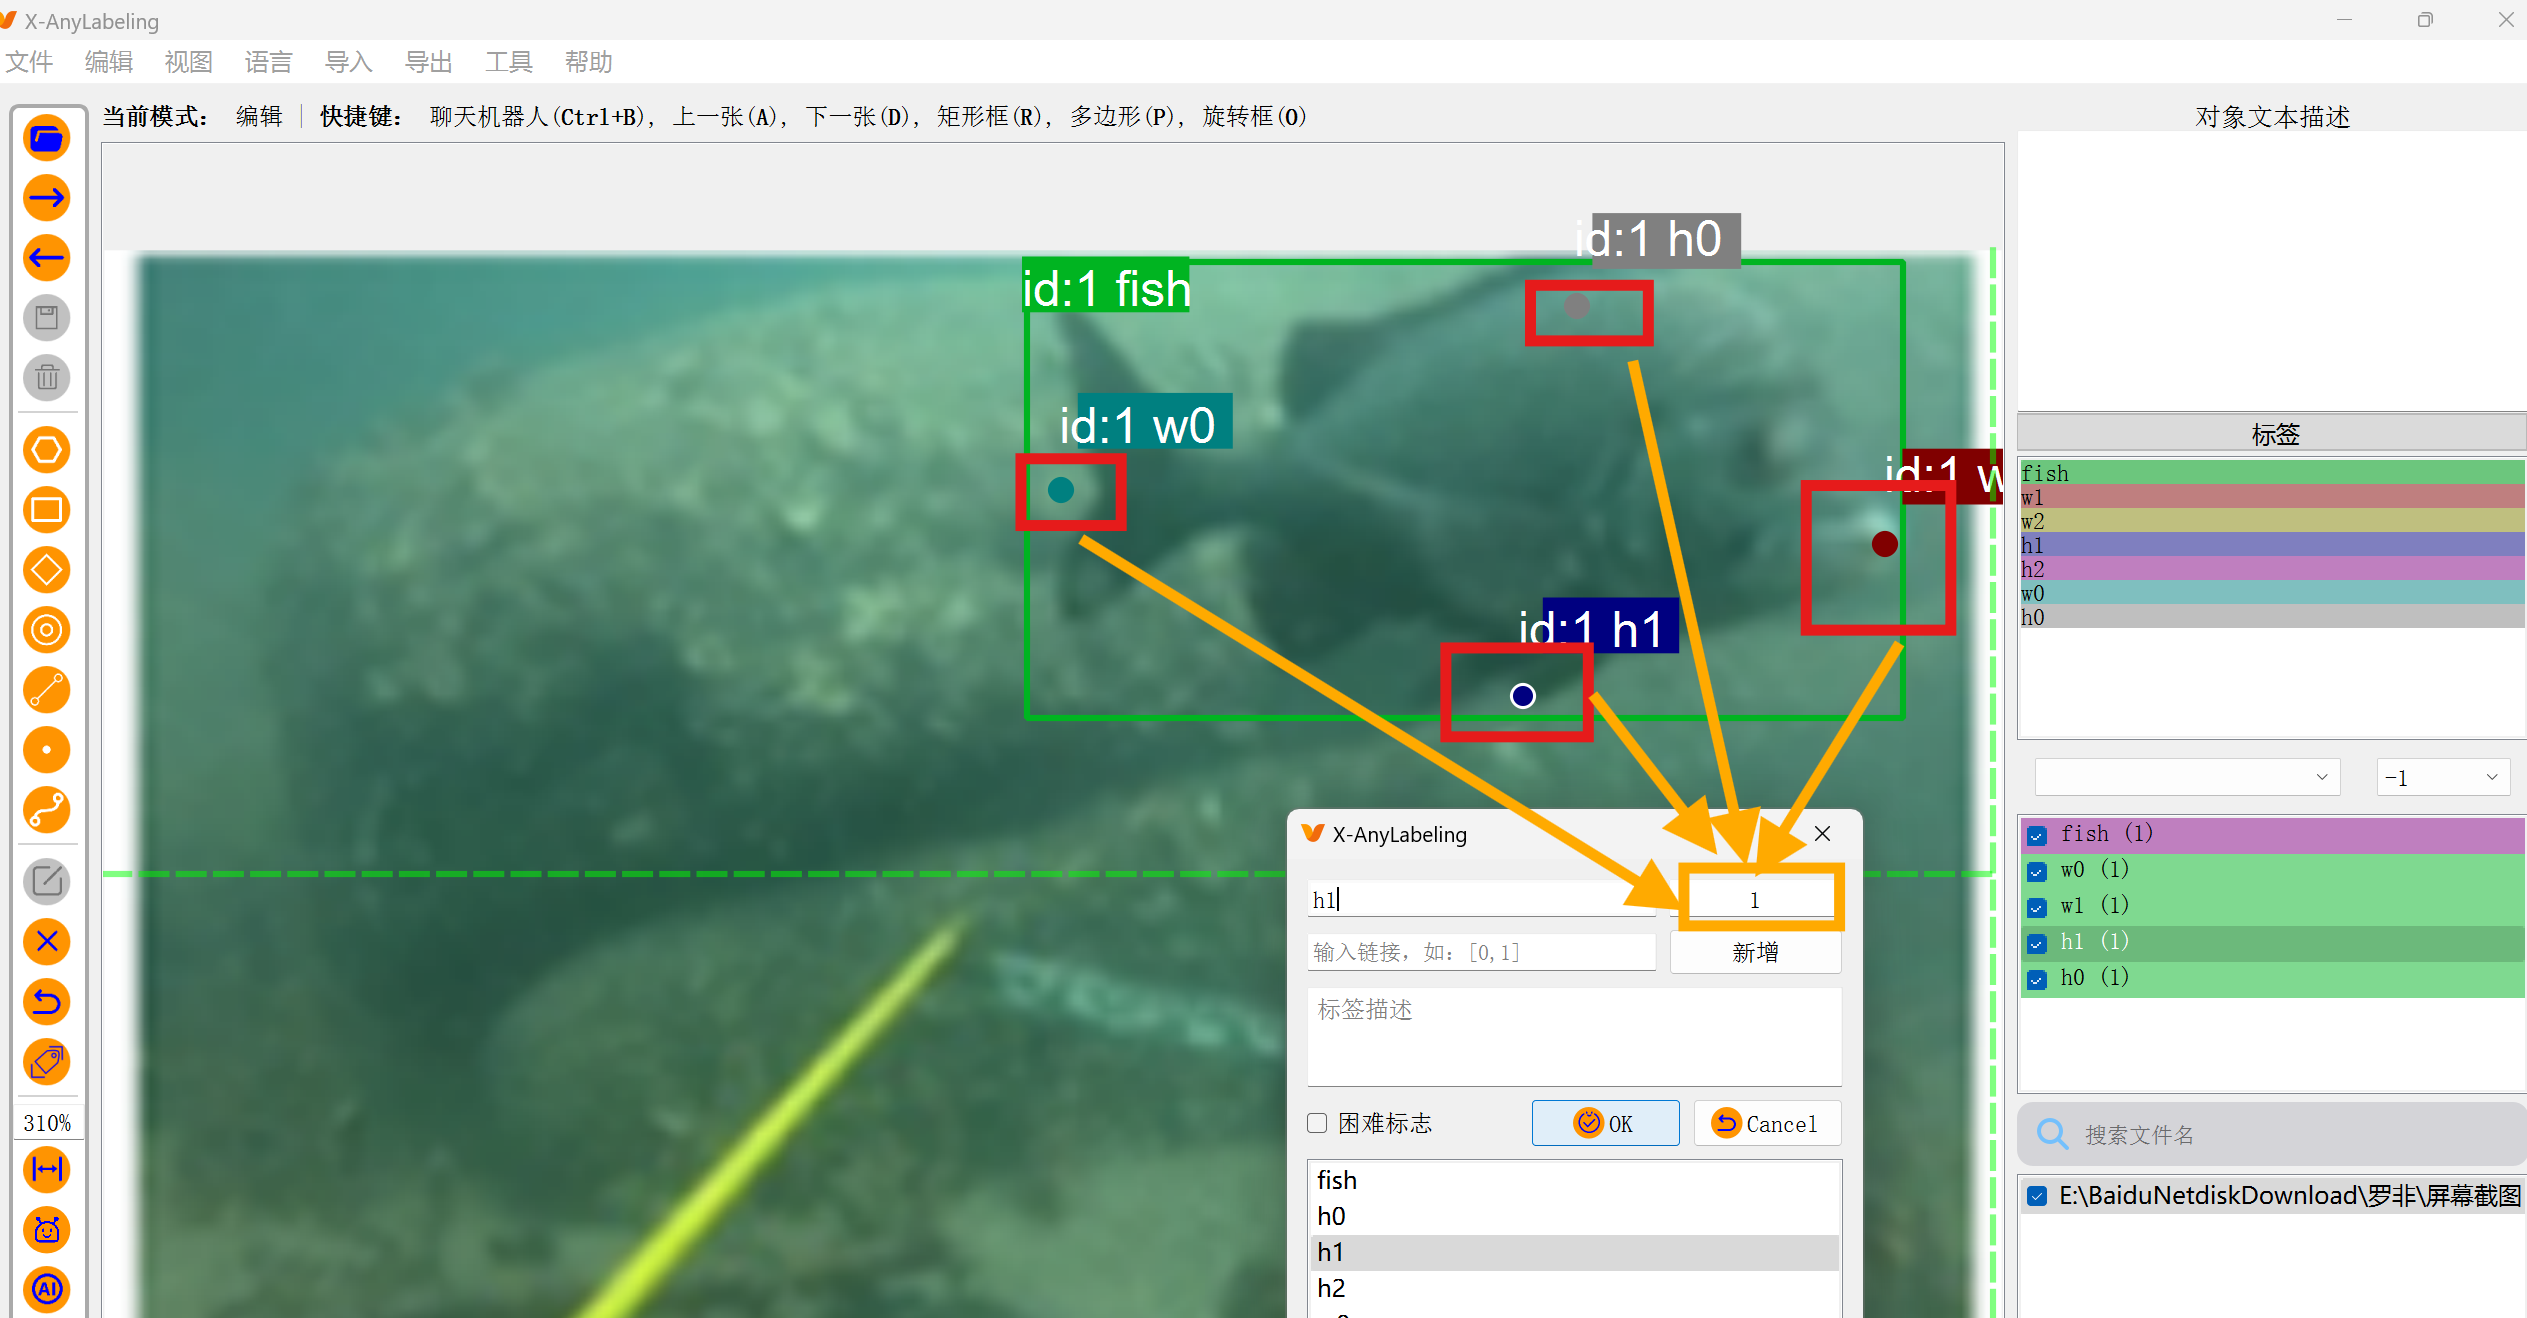Open the 导出 menu
2527x1318 pixels.
[428, 62]
